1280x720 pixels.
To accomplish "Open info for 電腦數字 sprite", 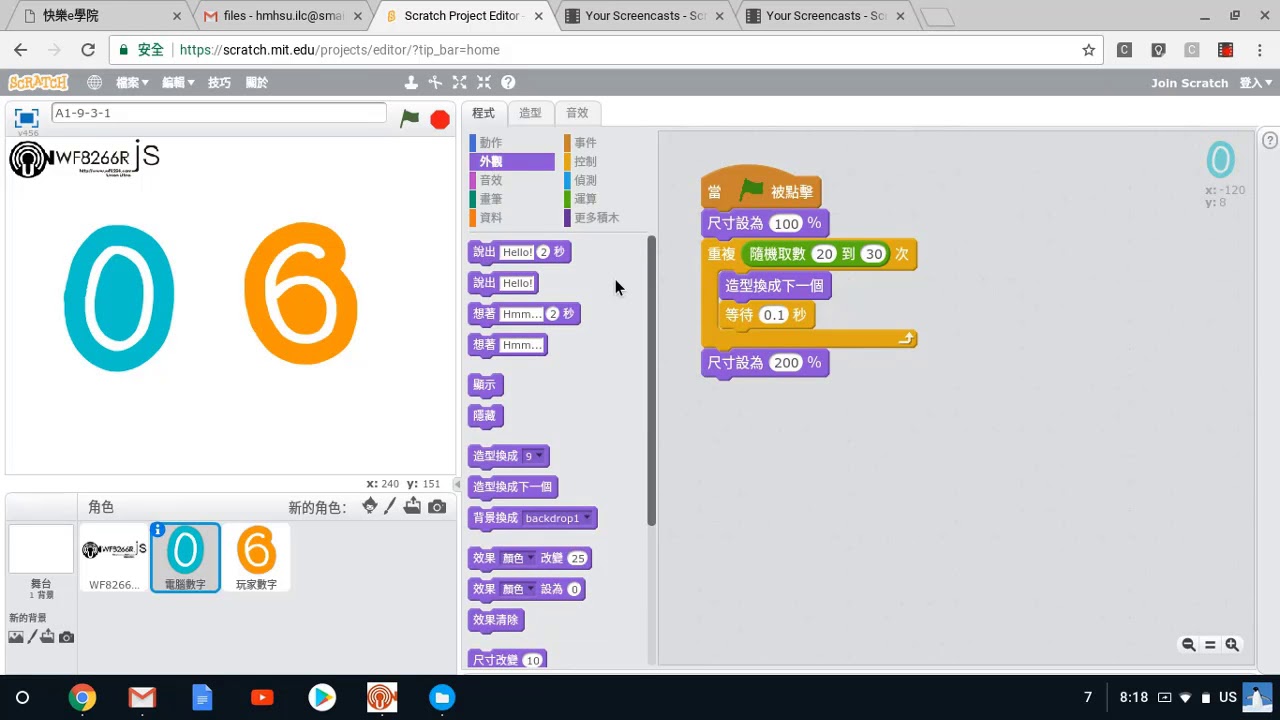I will tap(157, 529).
